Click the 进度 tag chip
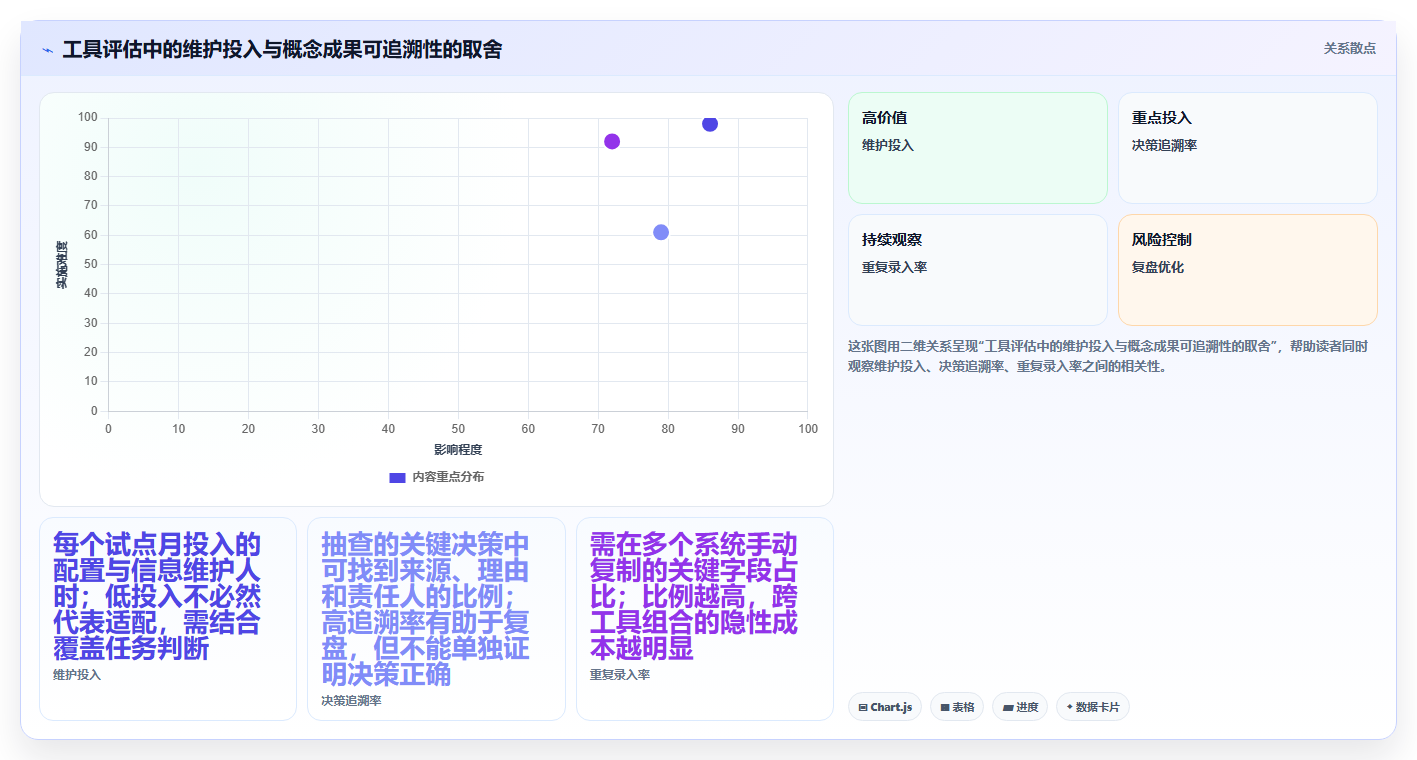 1020,707
